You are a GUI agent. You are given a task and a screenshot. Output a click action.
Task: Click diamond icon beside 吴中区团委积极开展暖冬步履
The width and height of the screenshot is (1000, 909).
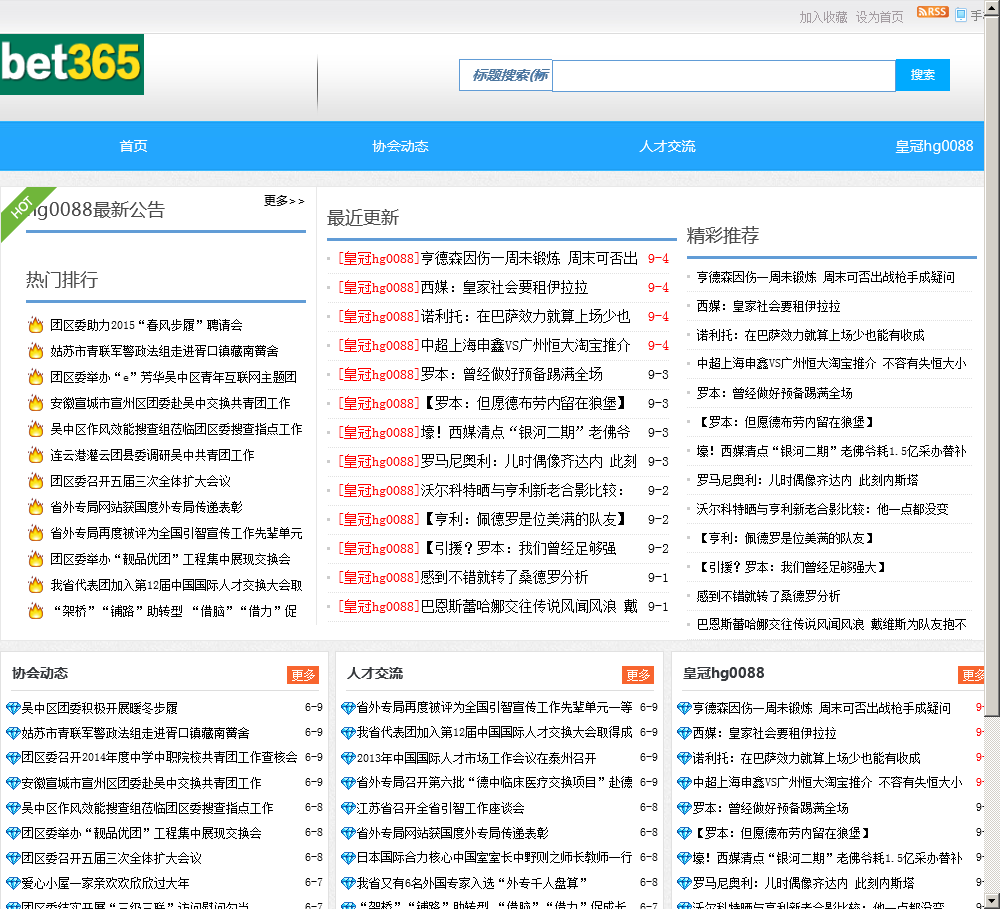[x=13, y=708]
